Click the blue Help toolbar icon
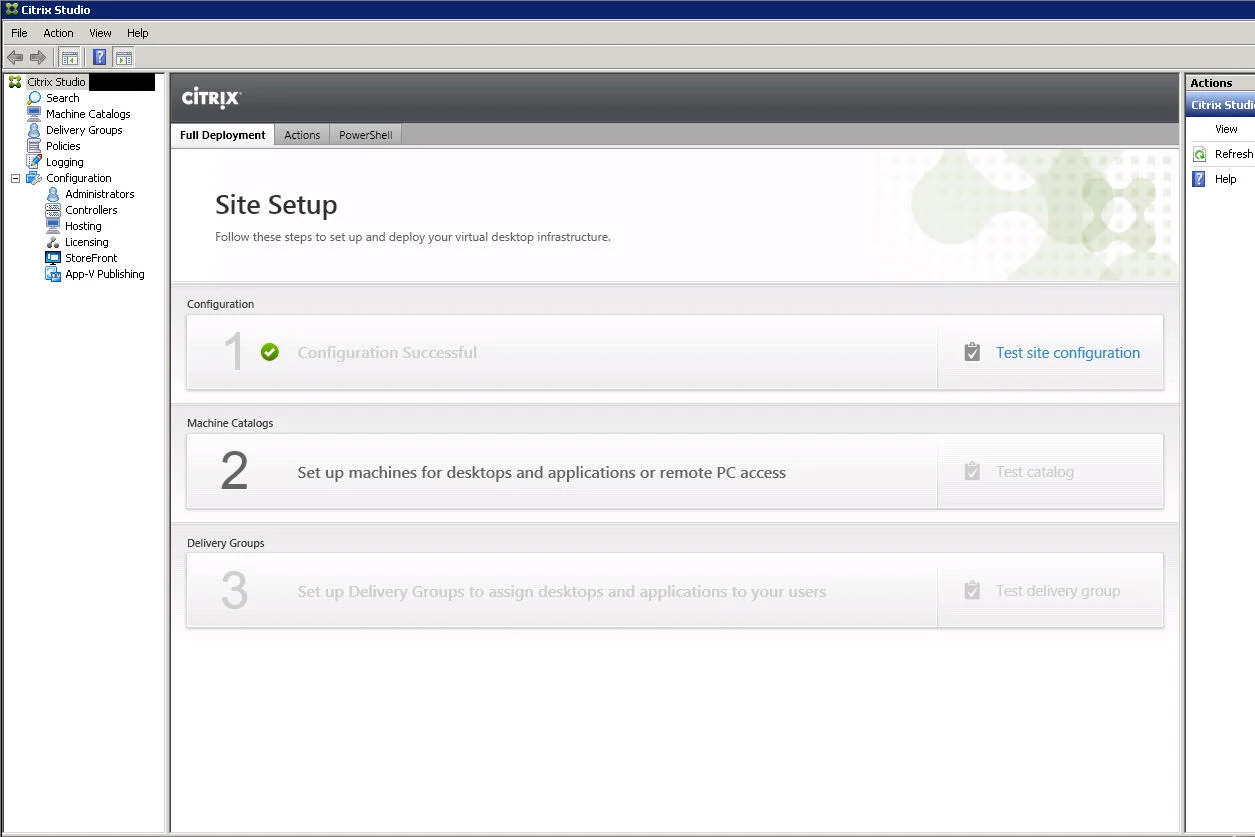The image size is (1255, 837). click(99, 58)
